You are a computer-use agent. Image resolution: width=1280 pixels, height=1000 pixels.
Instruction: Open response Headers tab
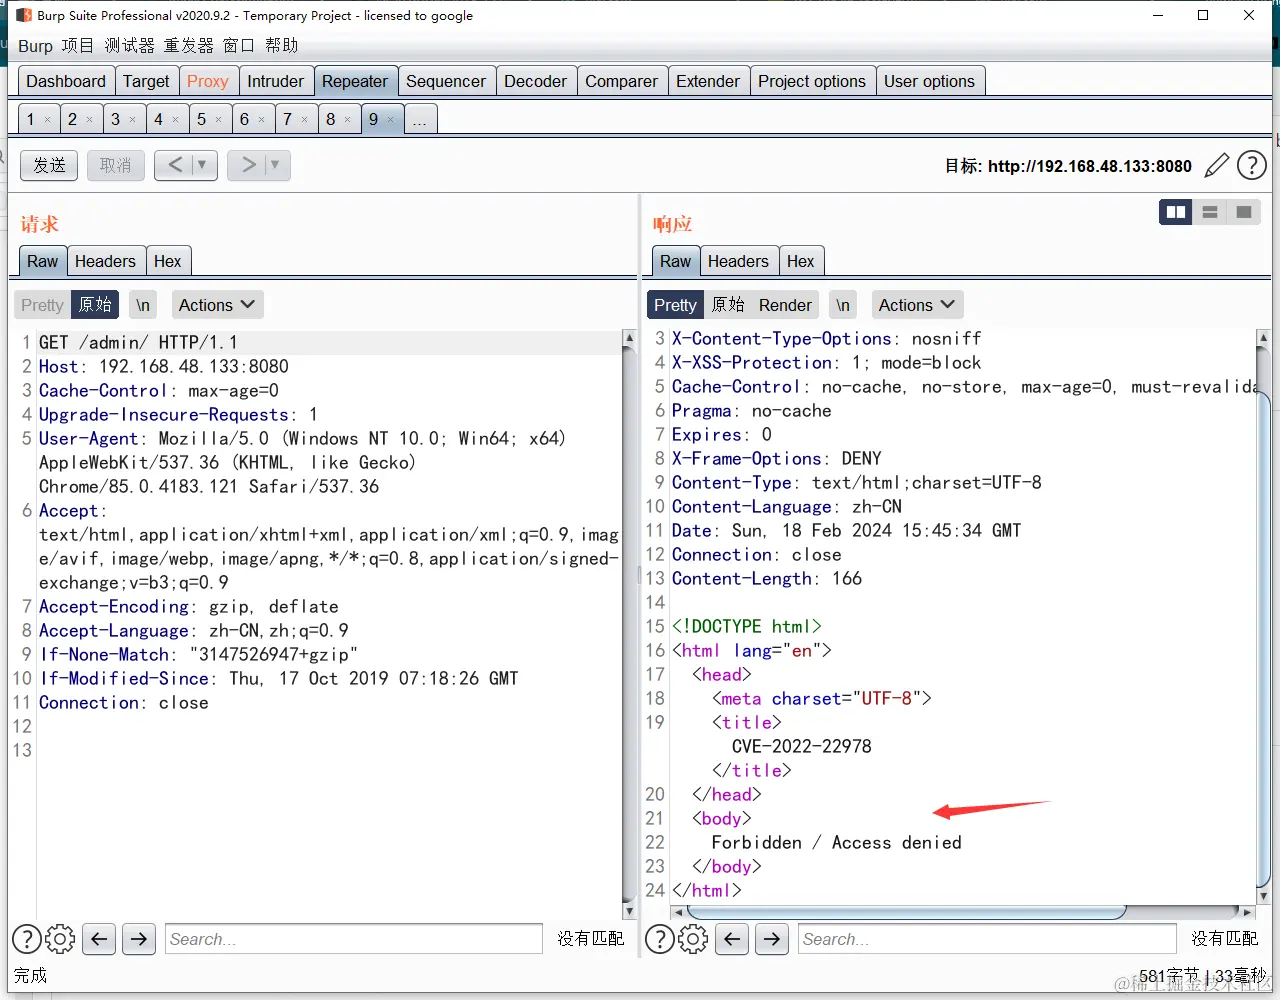[738, 261]
